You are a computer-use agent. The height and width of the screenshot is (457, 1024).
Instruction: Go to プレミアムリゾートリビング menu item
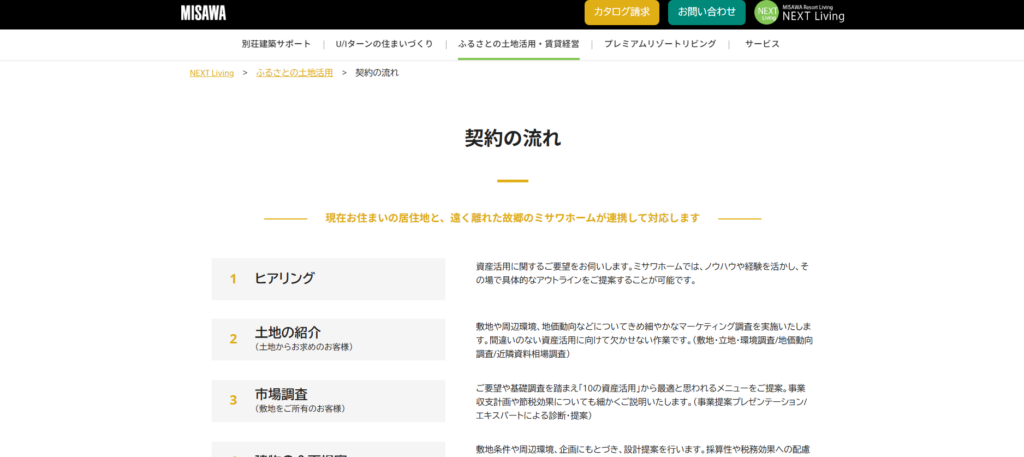(x=659, y=44)
